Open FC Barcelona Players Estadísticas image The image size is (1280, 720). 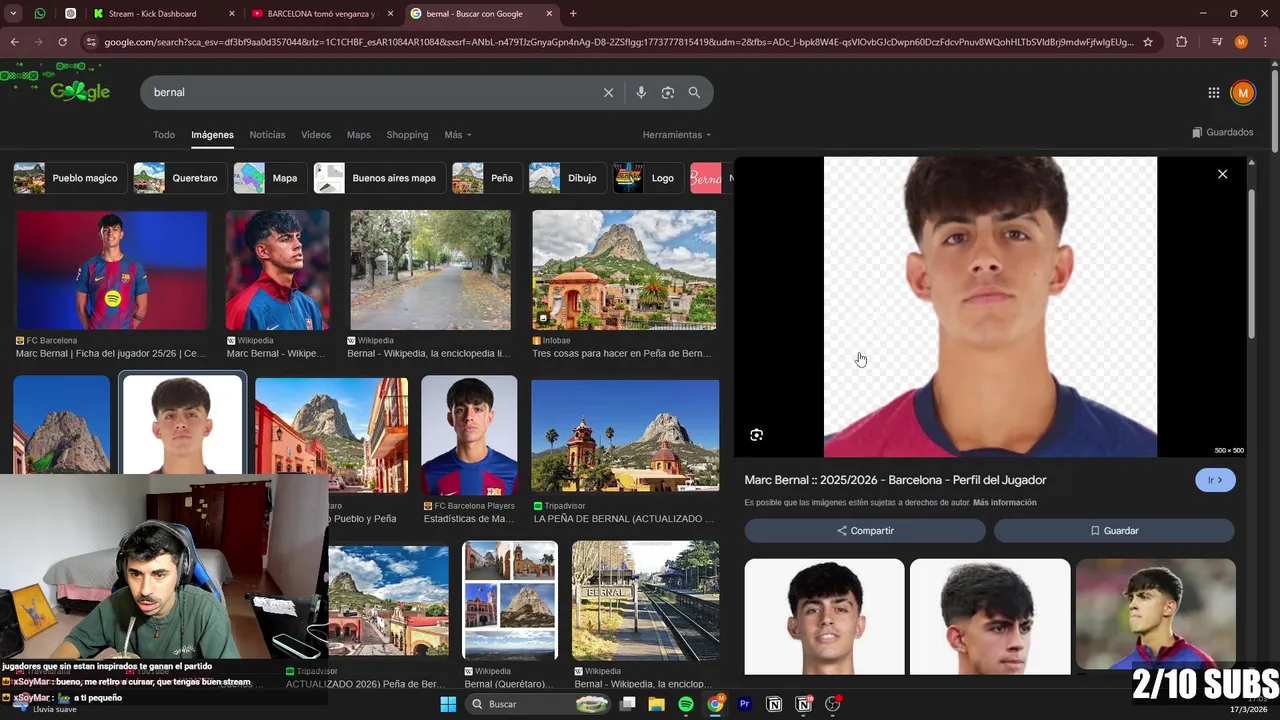469,436
